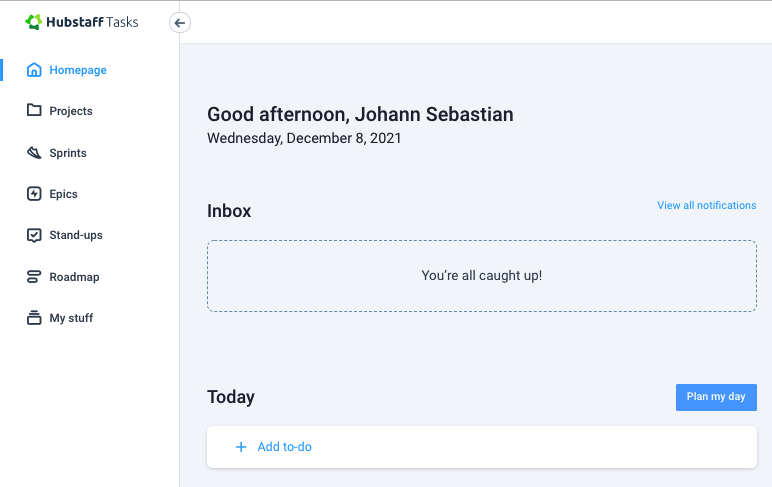Open the Homepage menu item

78,70
